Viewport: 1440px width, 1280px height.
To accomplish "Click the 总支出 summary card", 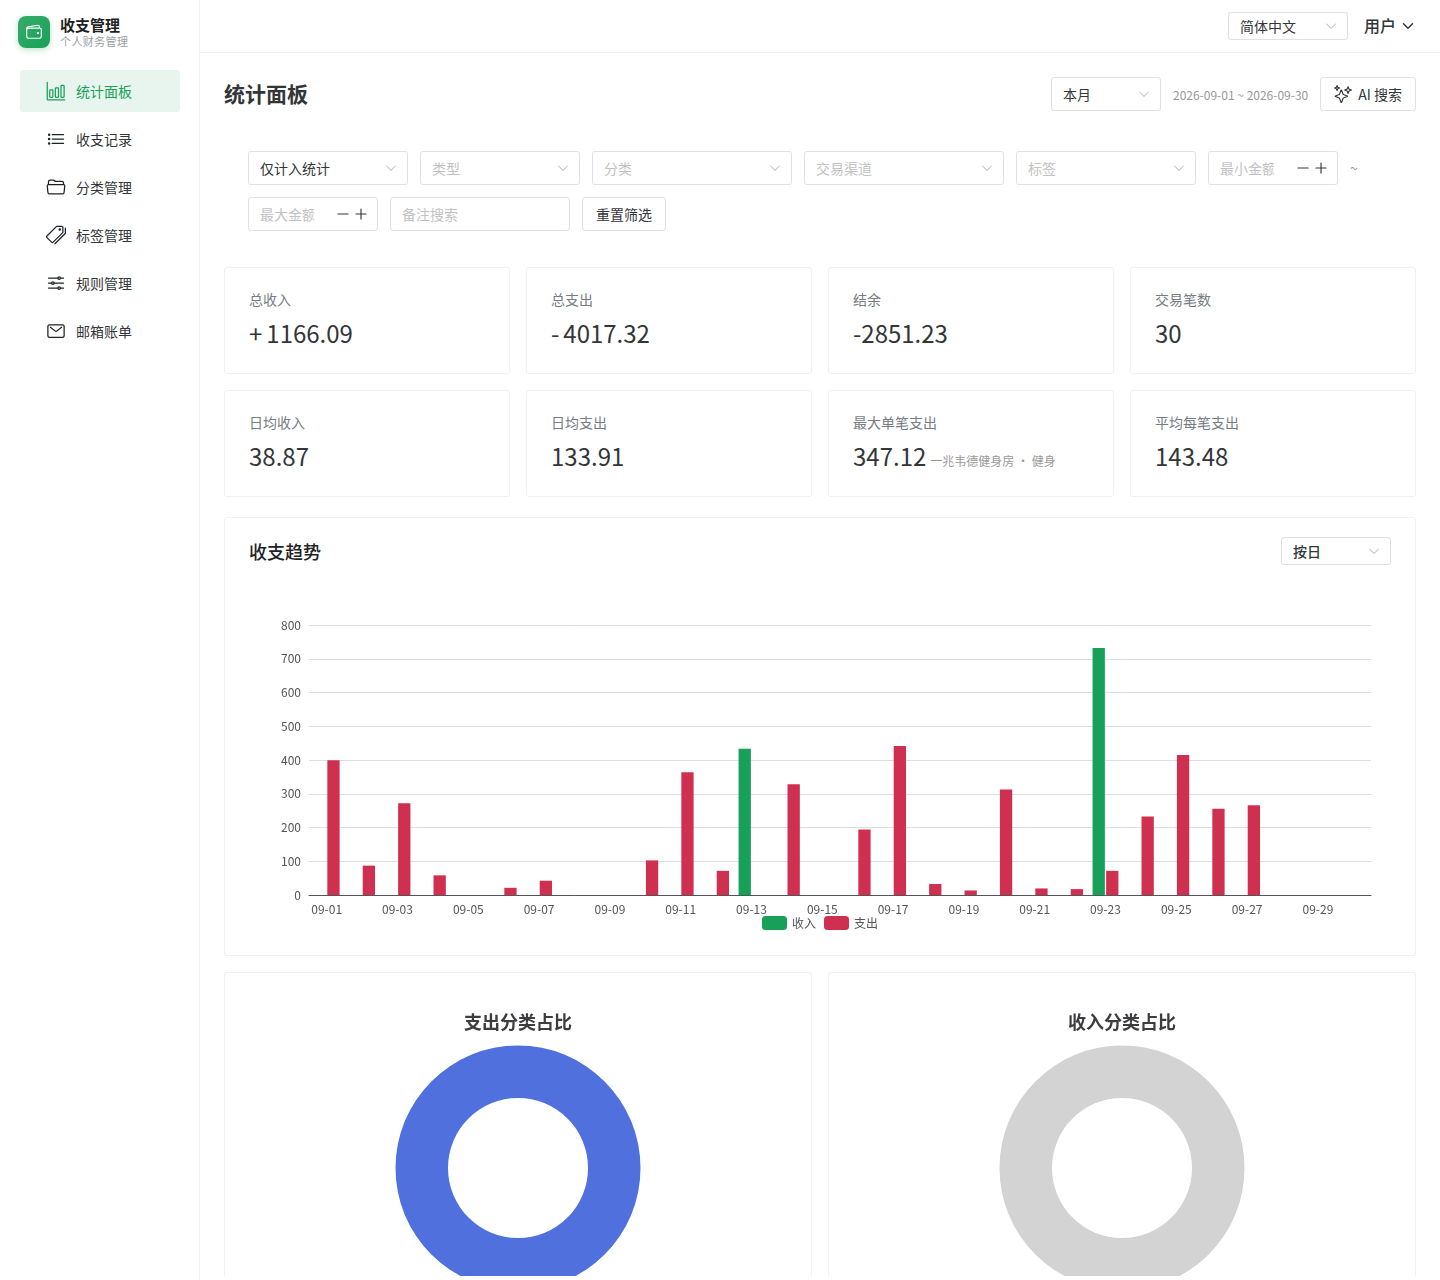I will tap(669, 320).
